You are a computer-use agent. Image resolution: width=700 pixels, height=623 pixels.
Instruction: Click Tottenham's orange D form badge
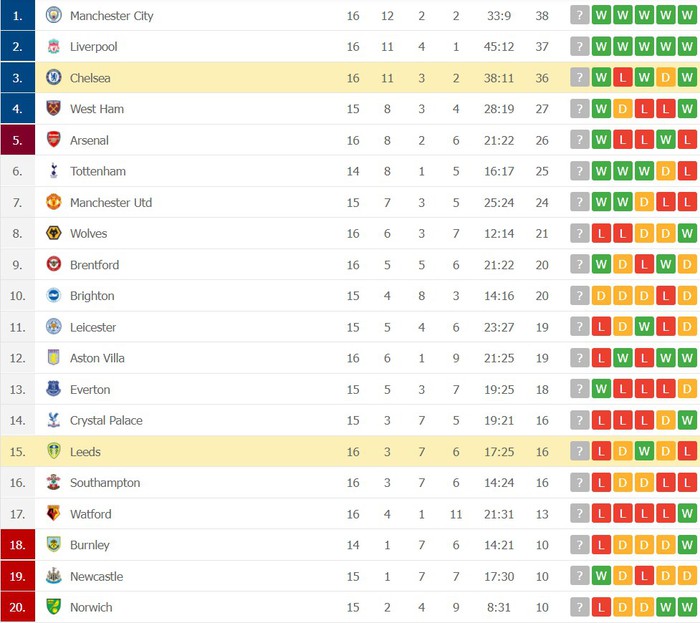[666, 171]
